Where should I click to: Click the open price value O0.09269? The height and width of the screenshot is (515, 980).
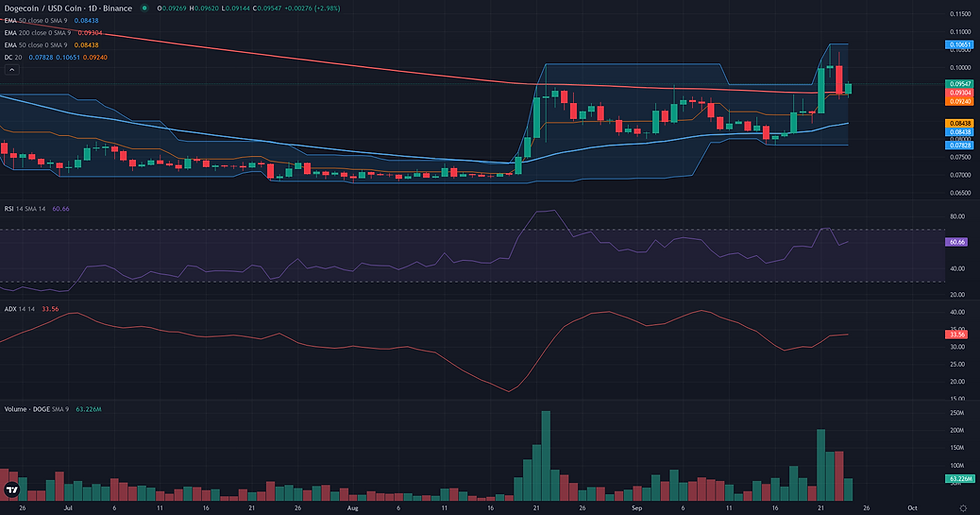172,8
